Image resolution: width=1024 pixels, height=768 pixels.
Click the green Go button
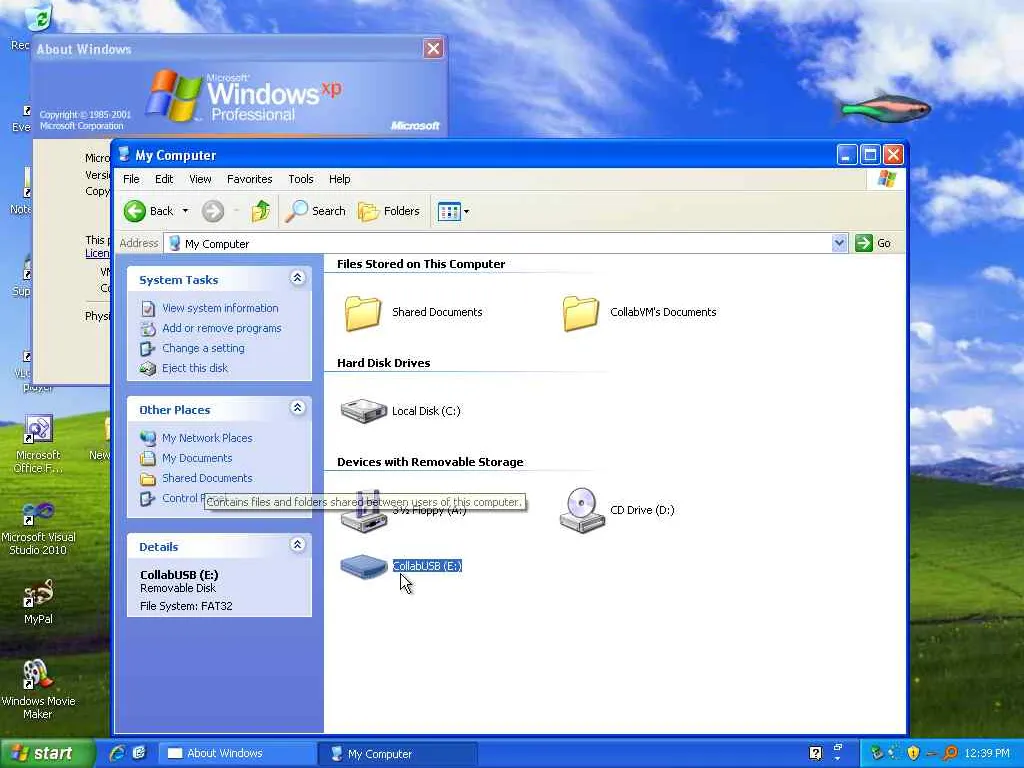[873, 243]
